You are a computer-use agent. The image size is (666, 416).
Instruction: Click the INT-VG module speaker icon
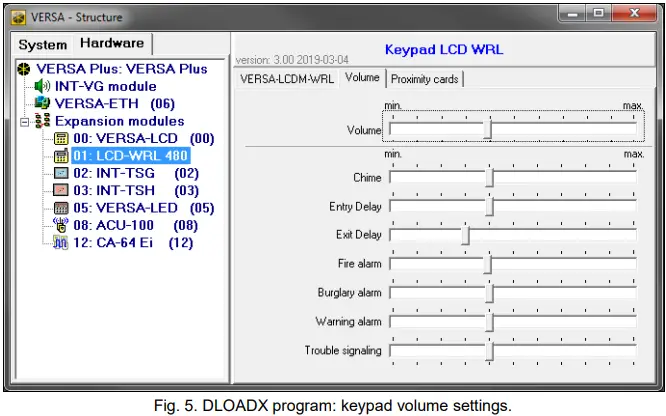pos(42,86)
